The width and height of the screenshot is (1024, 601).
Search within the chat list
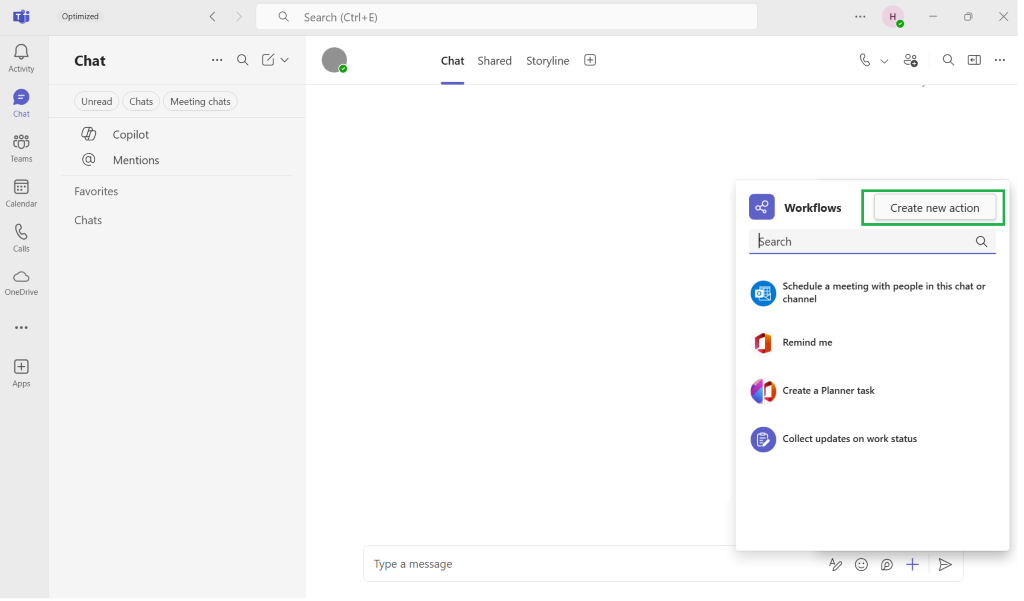click(242, 60)
